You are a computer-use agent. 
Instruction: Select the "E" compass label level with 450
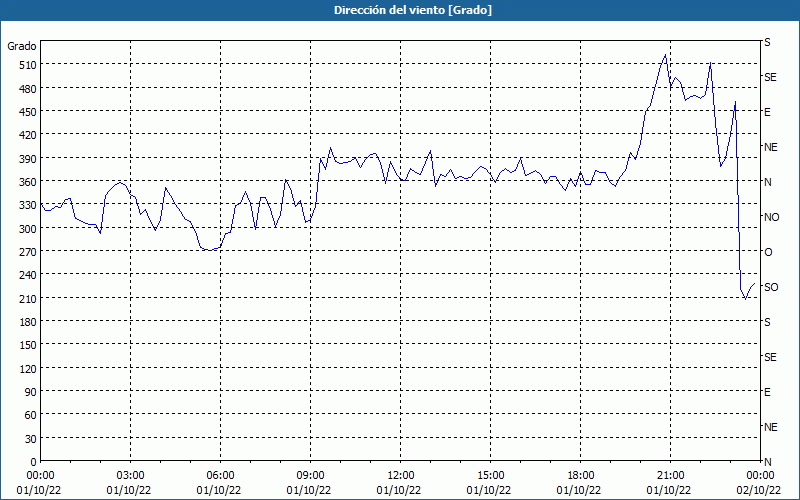pos(767,112)
